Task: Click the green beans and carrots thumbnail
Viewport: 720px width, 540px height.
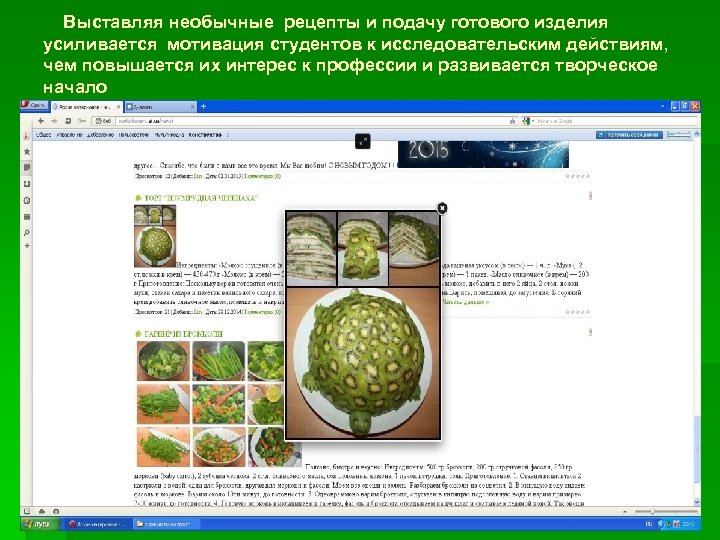Action: coord(219,360)
